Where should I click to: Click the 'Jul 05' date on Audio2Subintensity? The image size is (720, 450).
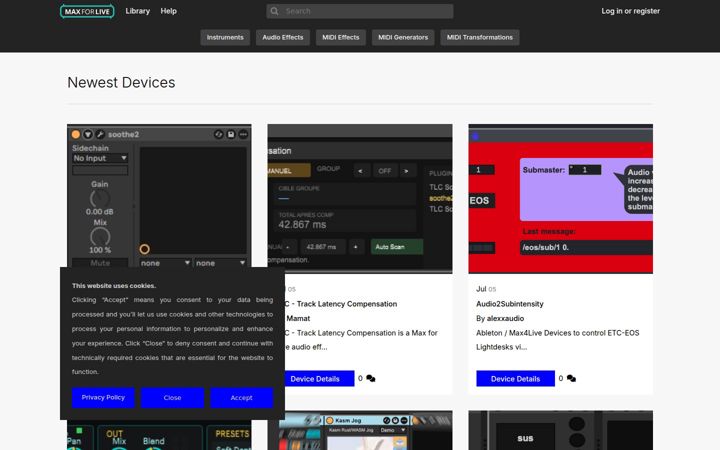tap(486, 289)
